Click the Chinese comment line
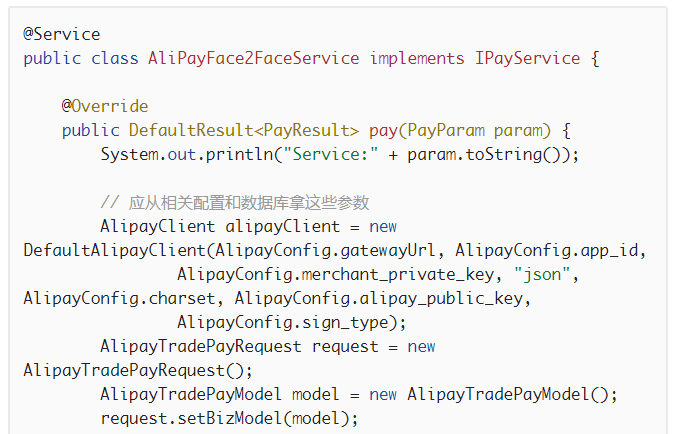 [x=235, y=203]
